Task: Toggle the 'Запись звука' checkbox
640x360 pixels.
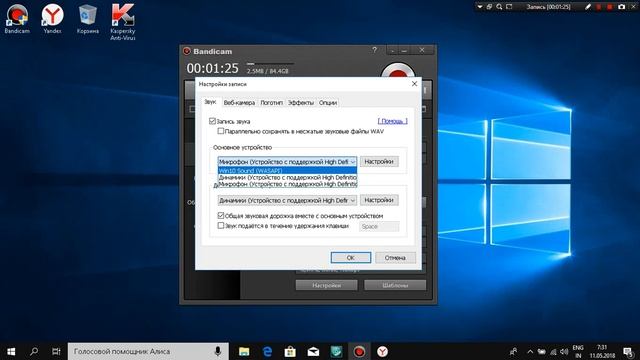Action: point(212,121)
